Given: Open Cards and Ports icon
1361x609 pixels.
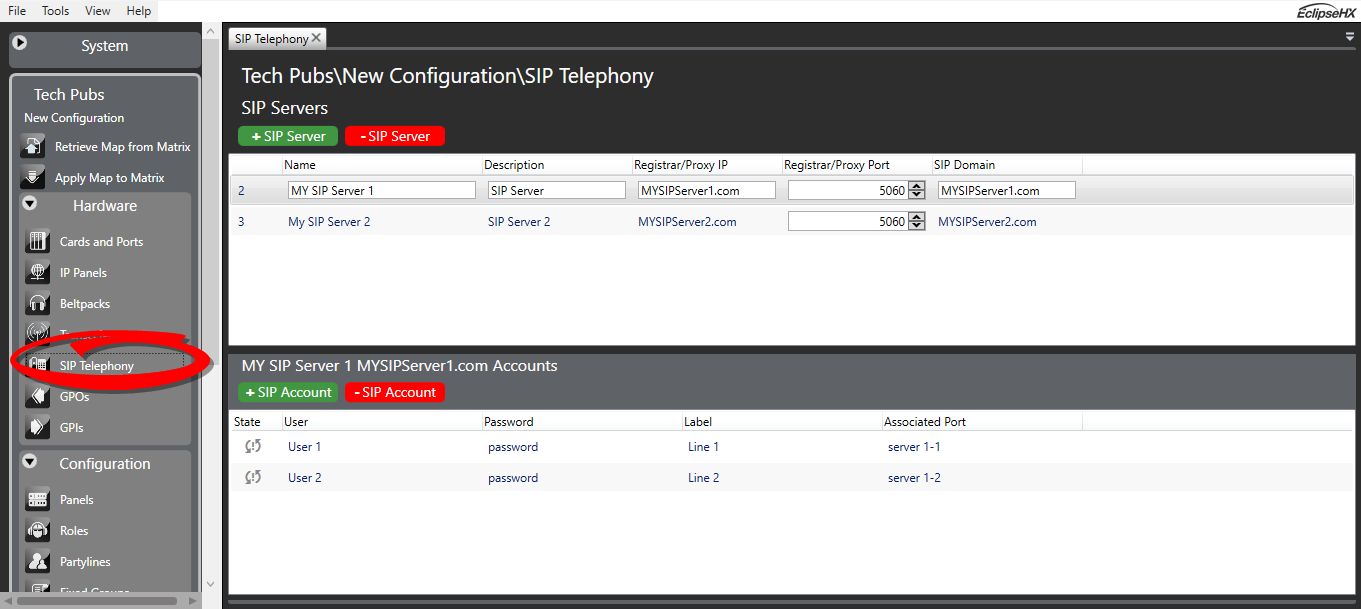Looking at the screenshot, I should coord(38,241).
